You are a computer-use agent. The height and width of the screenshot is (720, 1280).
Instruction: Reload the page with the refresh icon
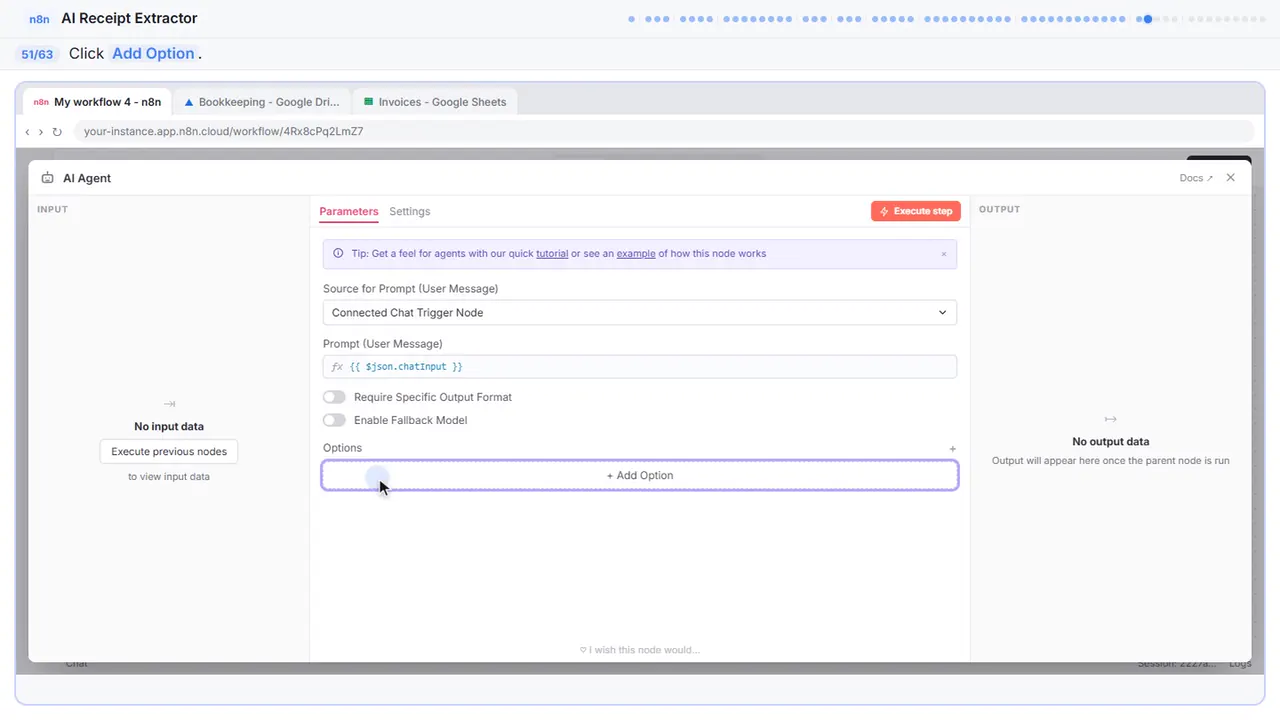[x=57, y=132]
